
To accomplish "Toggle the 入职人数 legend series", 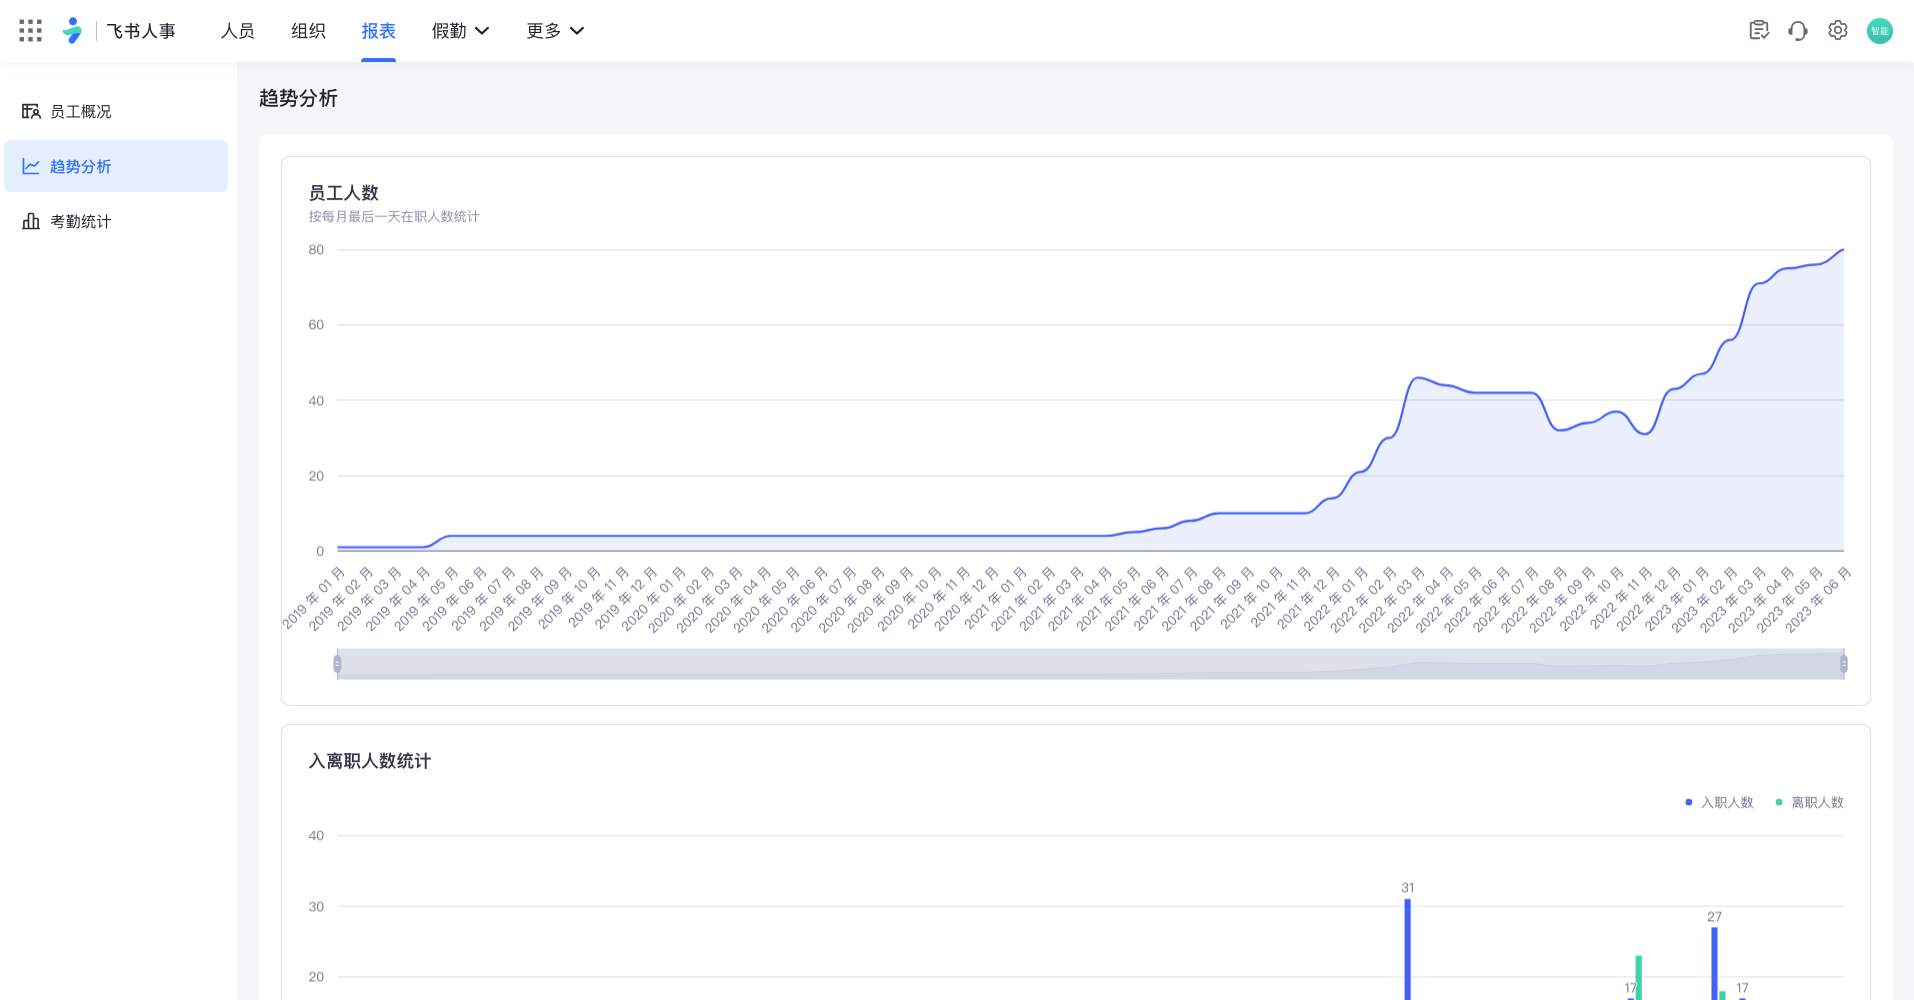I will pos(1719,802).
